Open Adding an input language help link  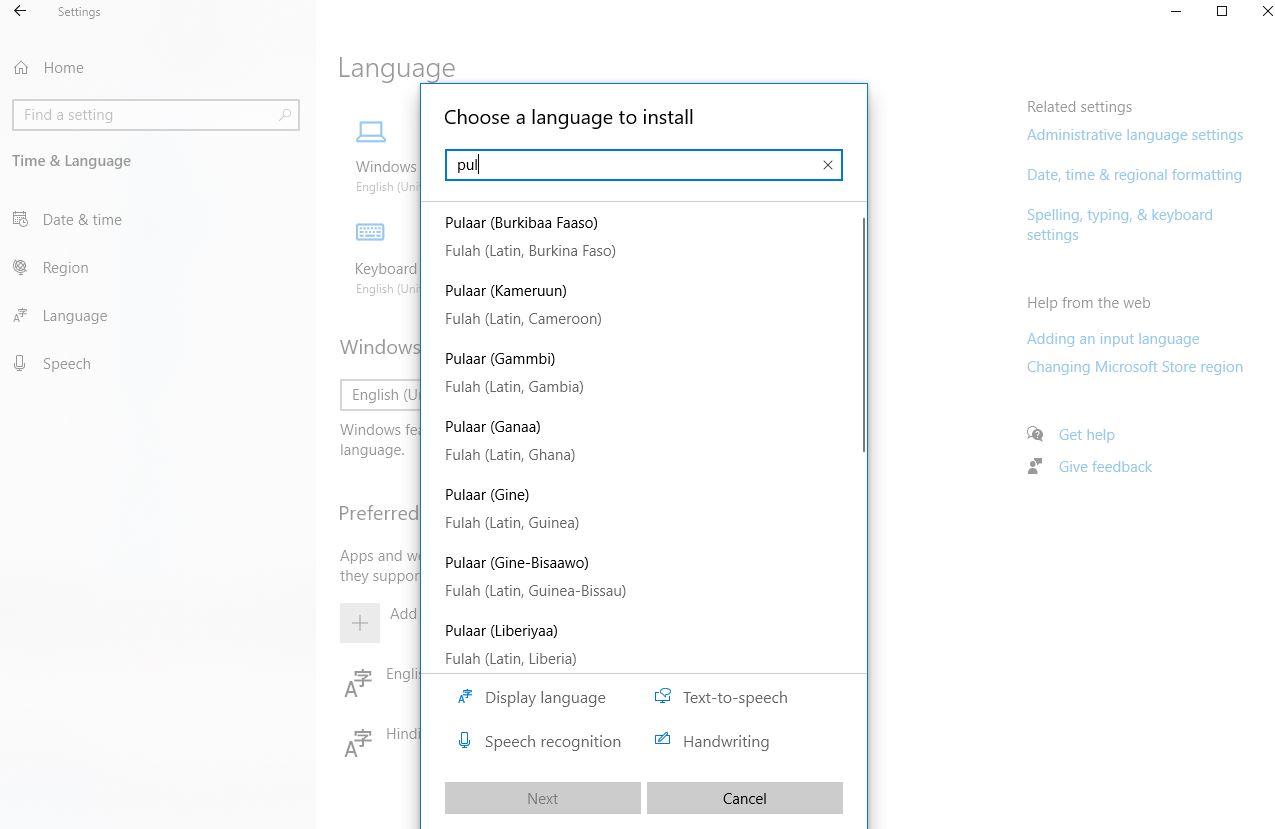1112,339
